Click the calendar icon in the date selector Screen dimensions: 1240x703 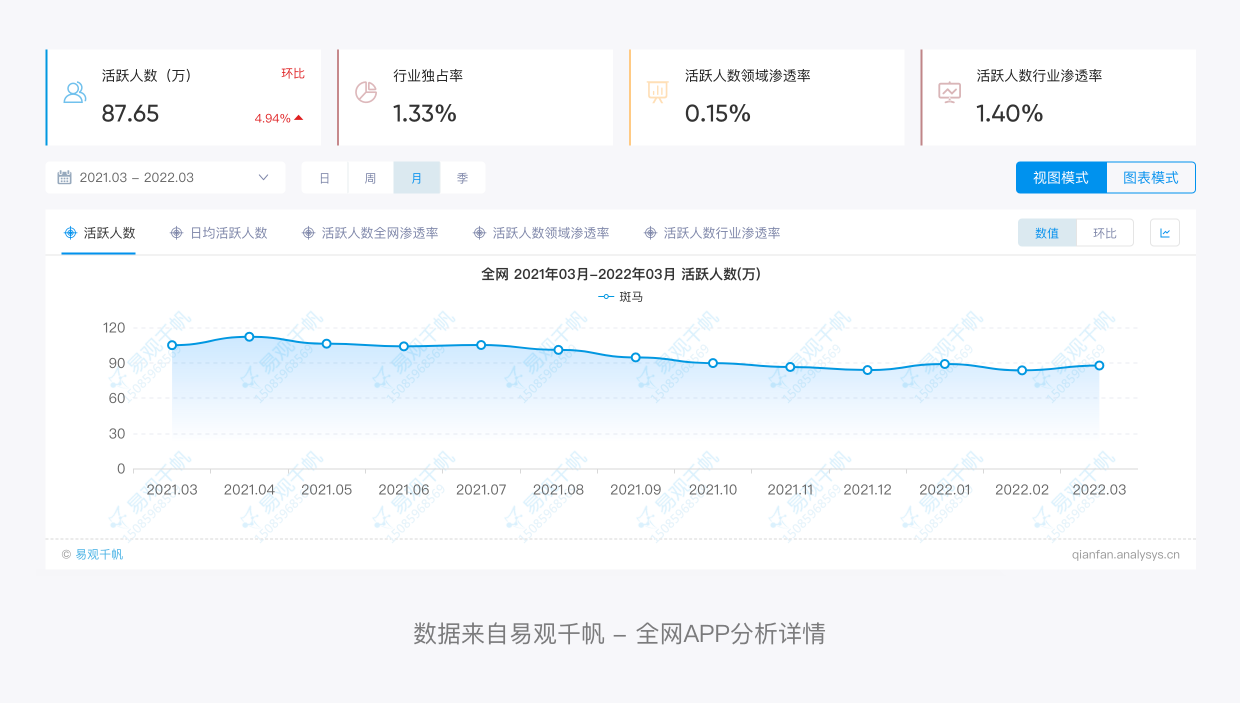point(64,176)
